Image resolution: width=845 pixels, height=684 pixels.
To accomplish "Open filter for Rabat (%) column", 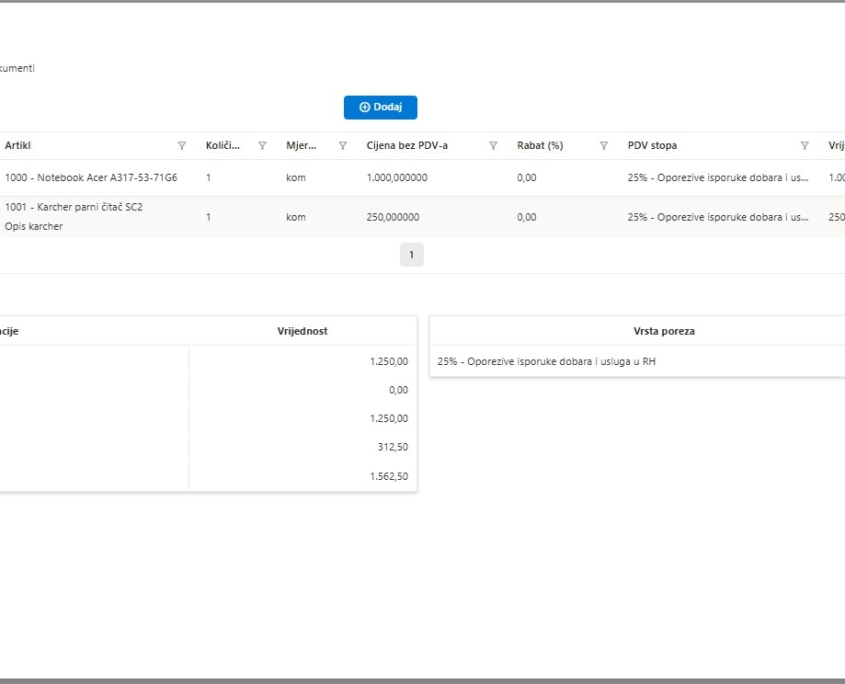I will click(x=603, y=146).
